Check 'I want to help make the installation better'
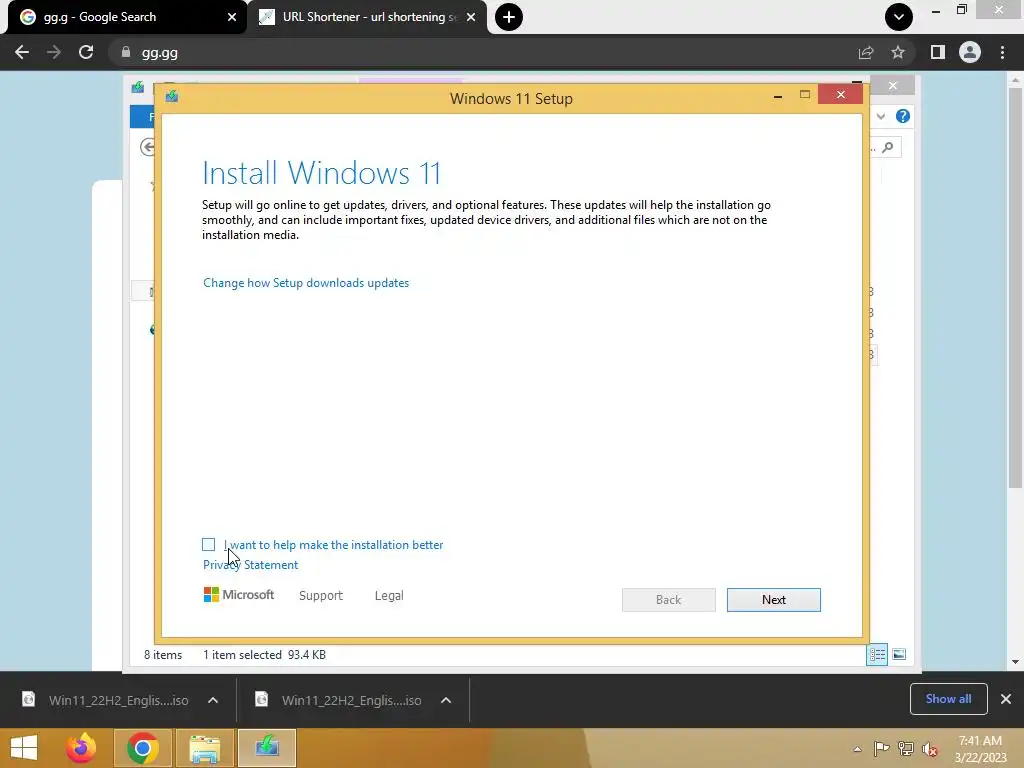The width and height of the screenshot is (1024, 768). (x=208, y=545)
